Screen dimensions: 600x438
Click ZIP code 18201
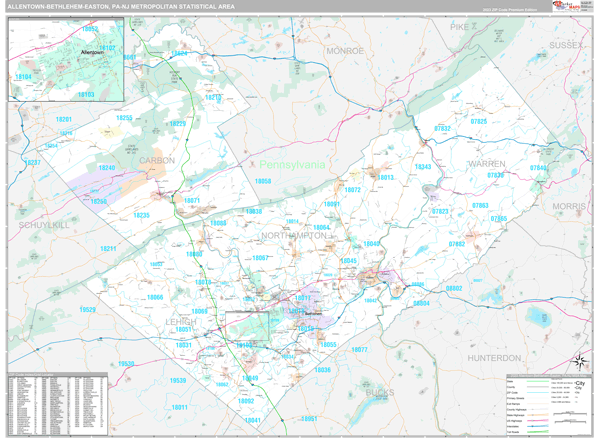click(64, 119)
